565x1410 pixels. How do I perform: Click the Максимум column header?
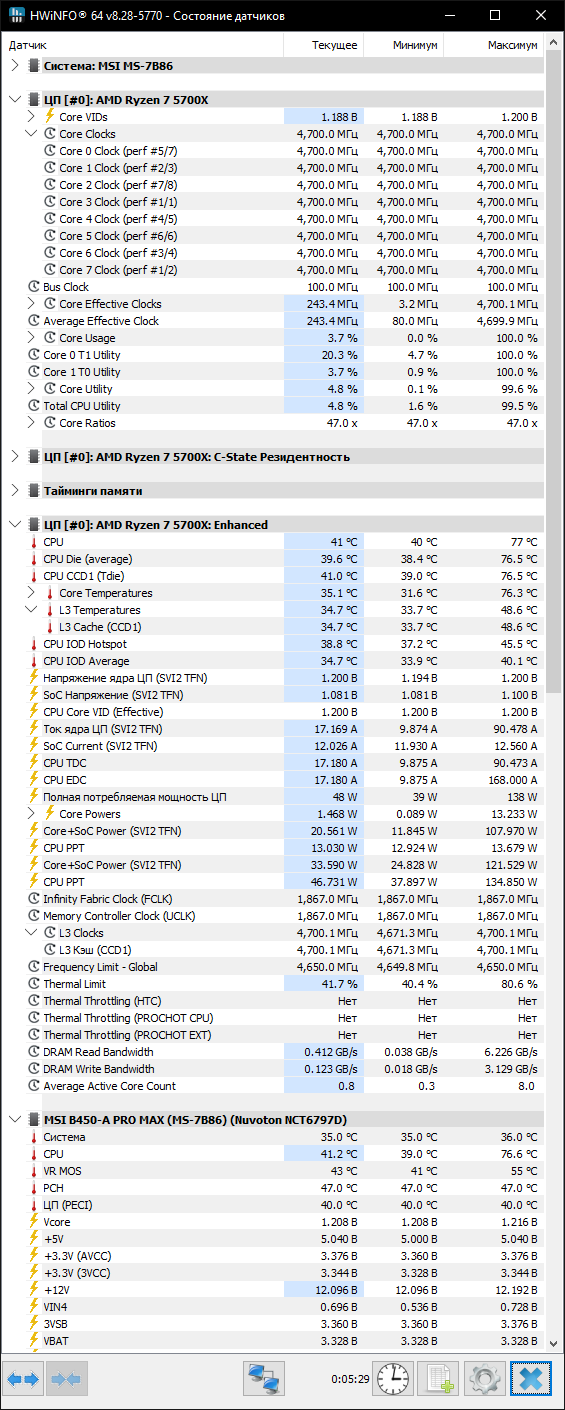[494, 45]
